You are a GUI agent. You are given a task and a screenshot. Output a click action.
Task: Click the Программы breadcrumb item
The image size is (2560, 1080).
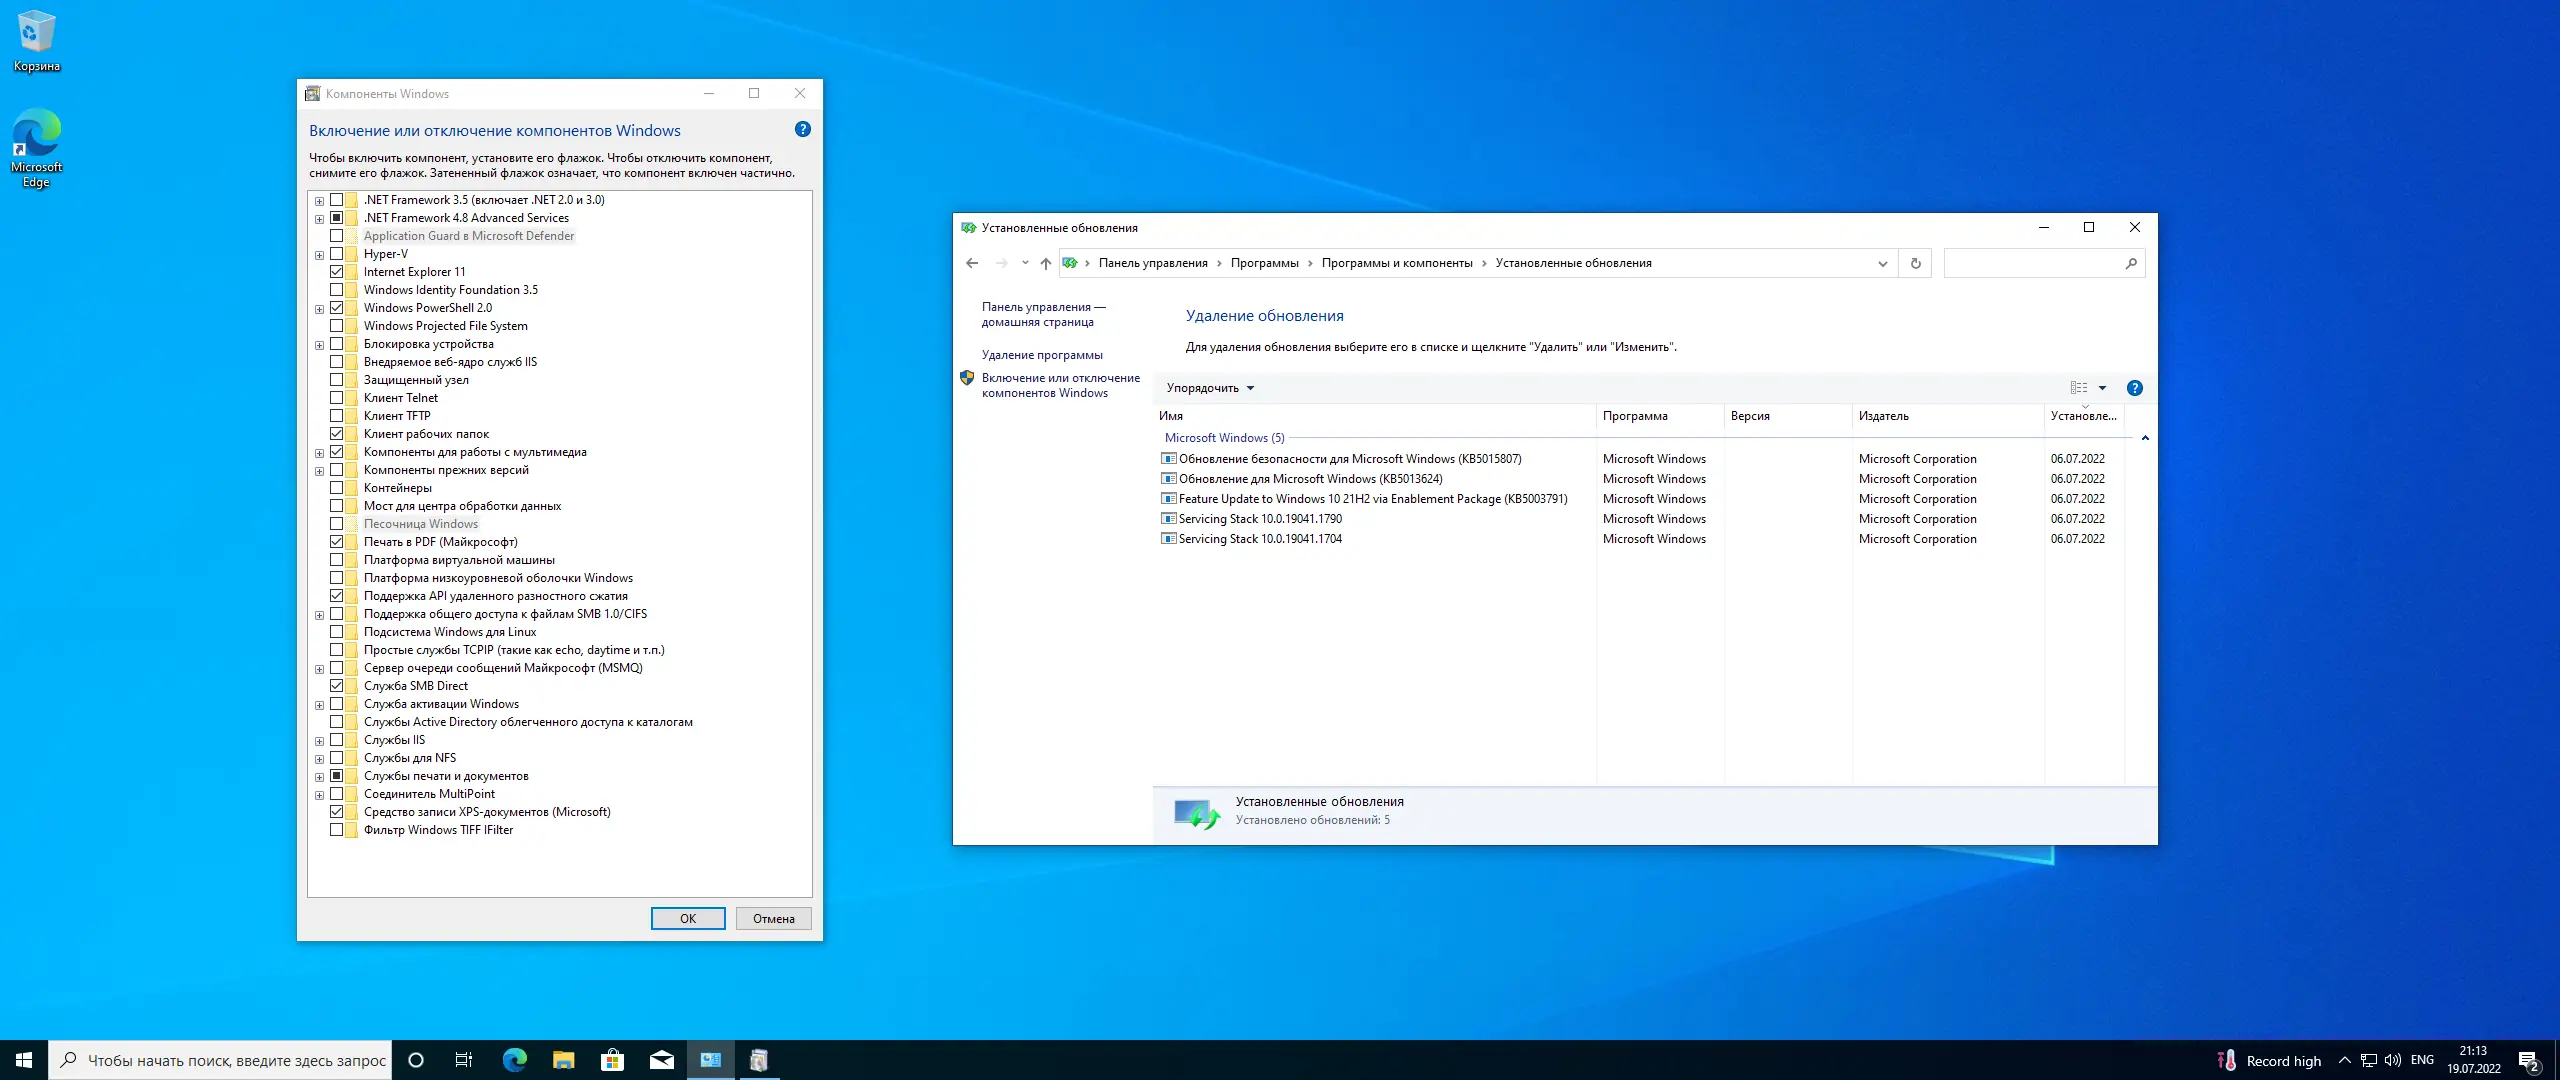click(x=1264, y=264)
